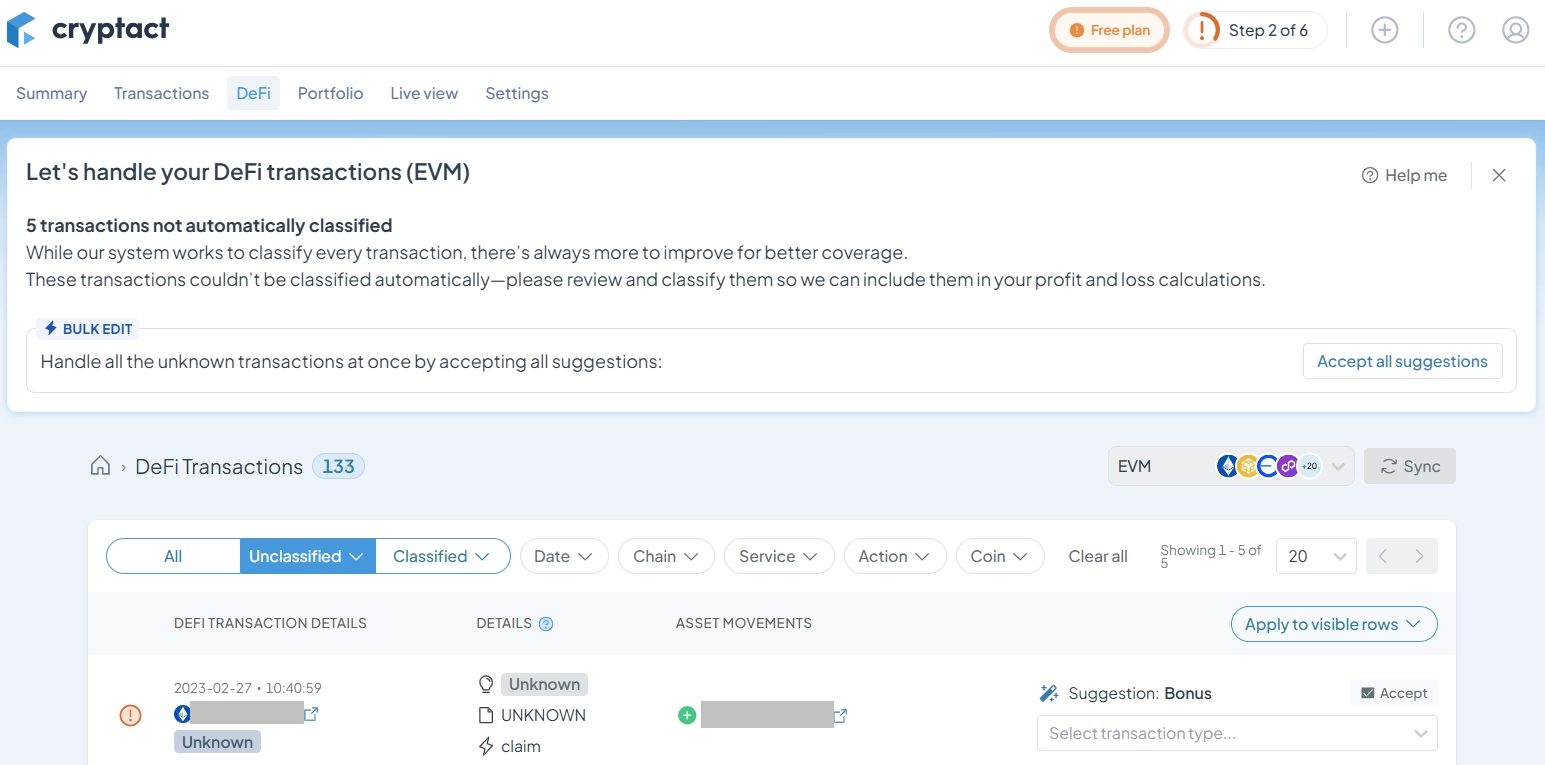Select the DeFi tab
1545x765 pixels.
[253, 93]
